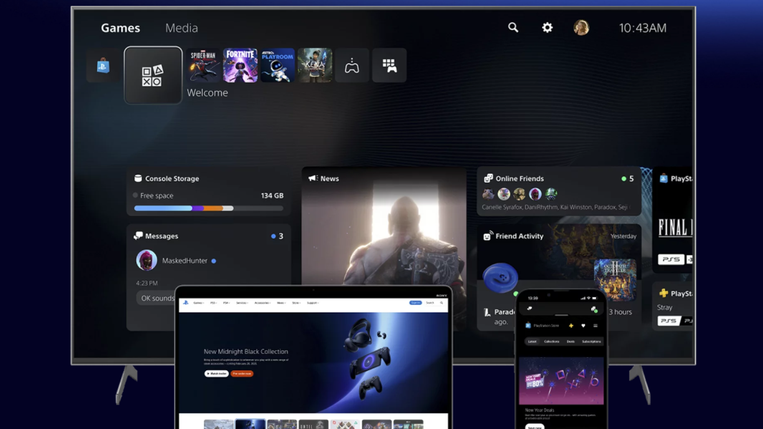Open the Kena game tile

tap(315, 65)
